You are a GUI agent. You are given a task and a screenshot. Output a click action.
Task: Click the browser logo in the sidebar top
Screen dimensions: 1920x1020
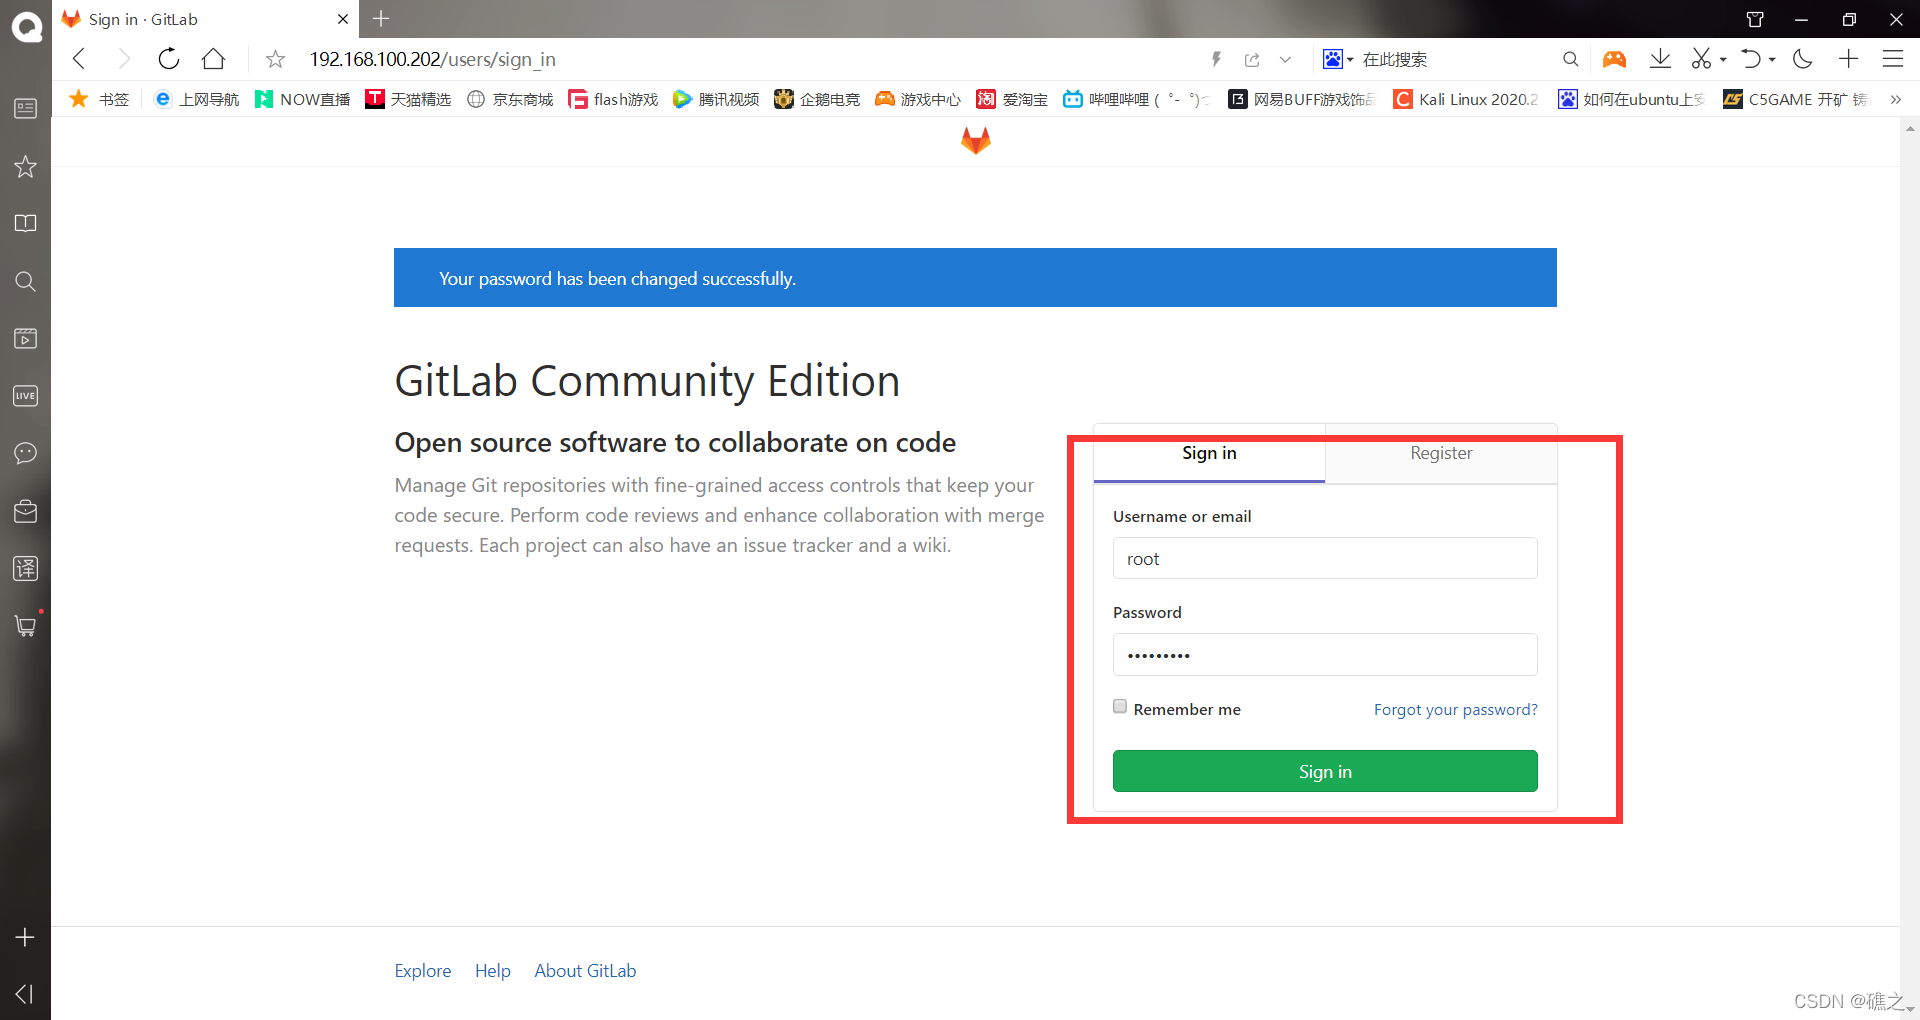26,26
